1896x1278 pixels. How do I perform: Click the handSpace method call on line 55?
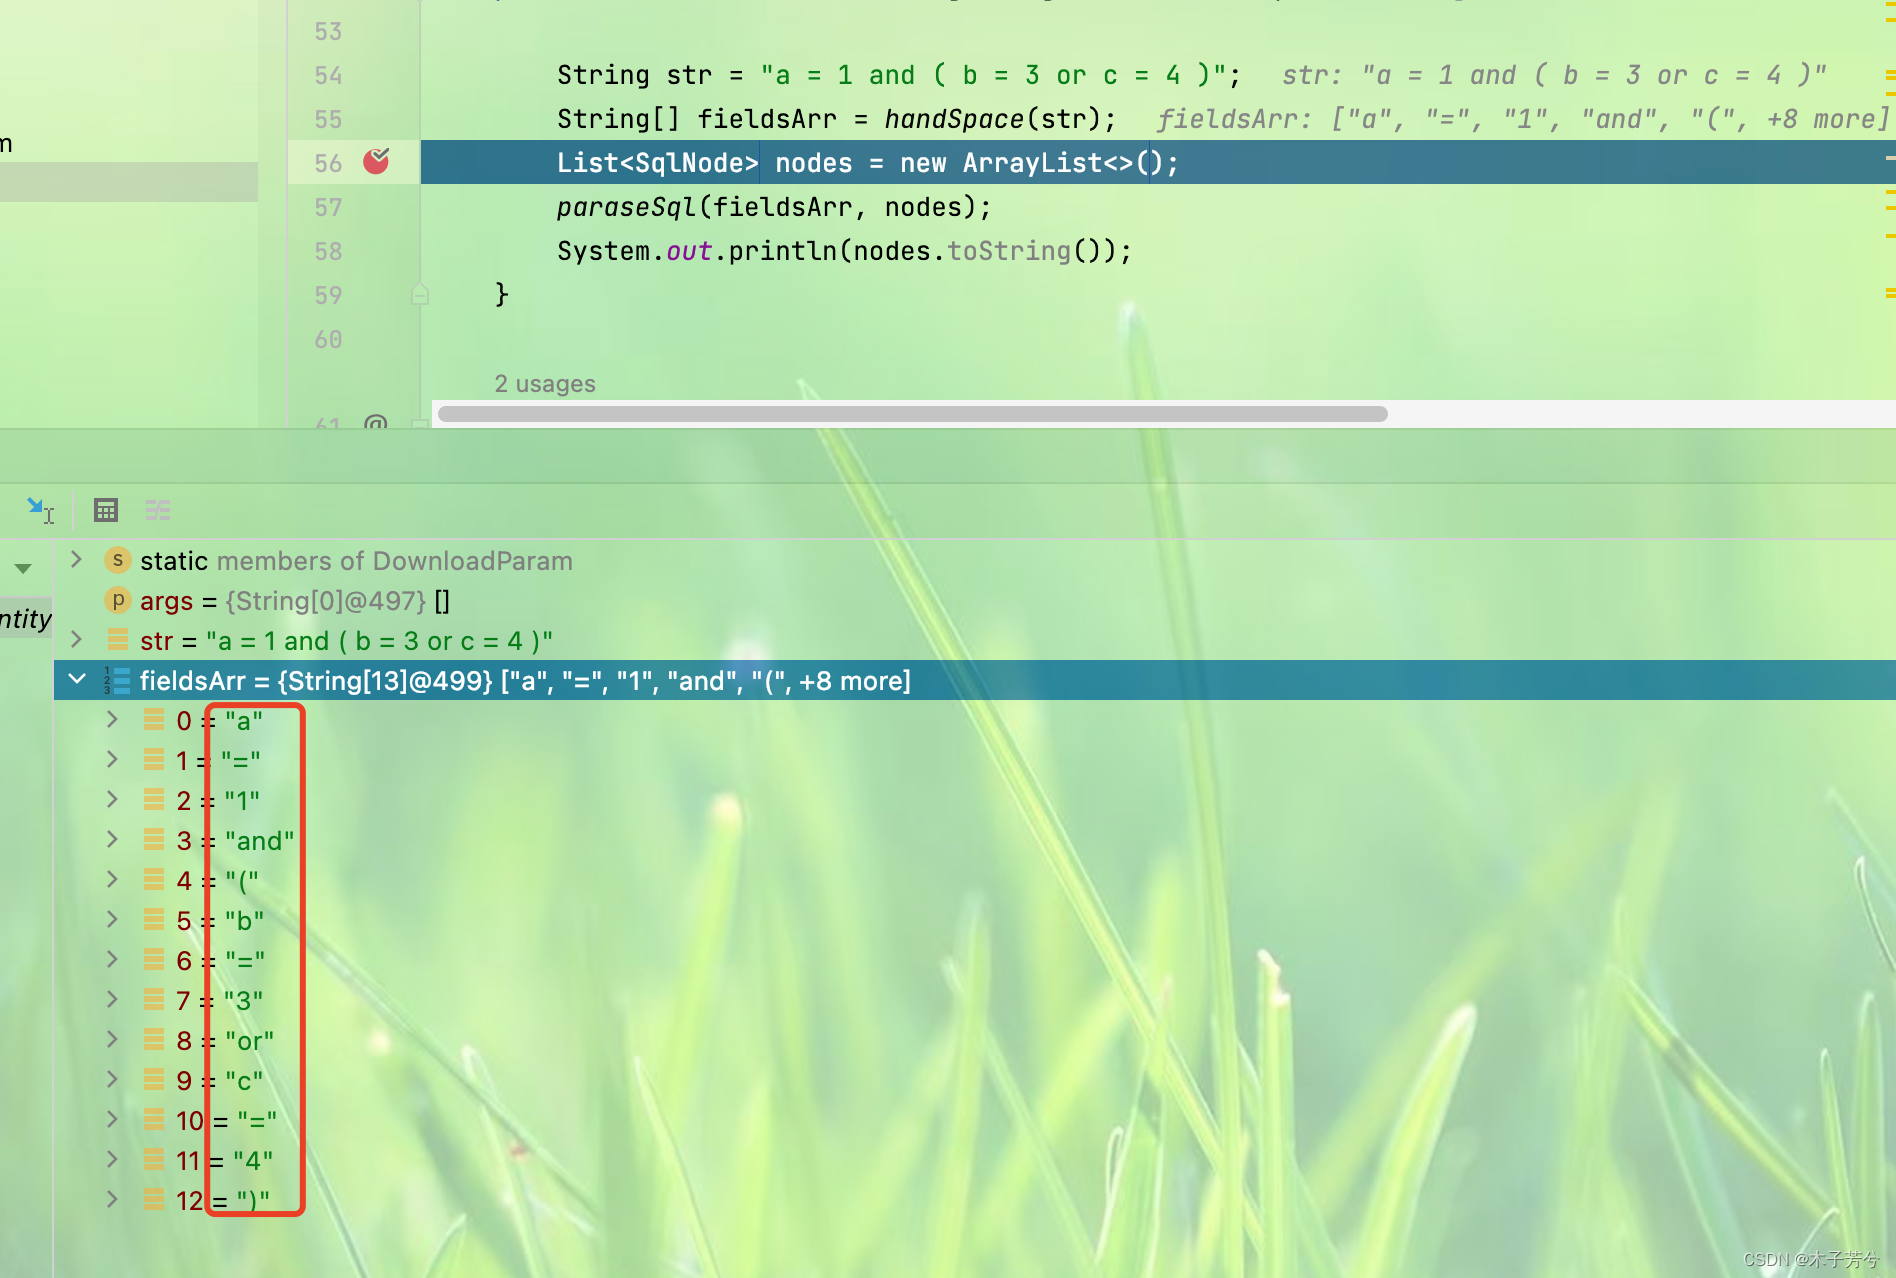point(954,119)
